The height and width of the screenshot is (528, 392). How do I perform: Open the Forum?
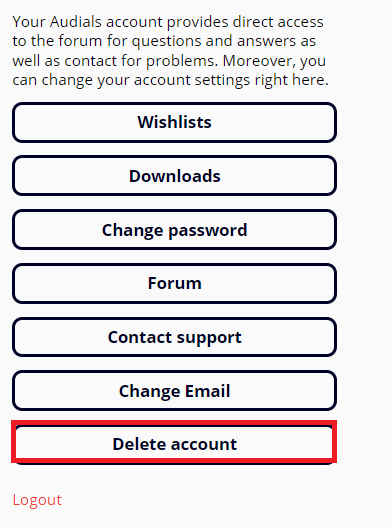pyautogui.click(x=174, y=283)
